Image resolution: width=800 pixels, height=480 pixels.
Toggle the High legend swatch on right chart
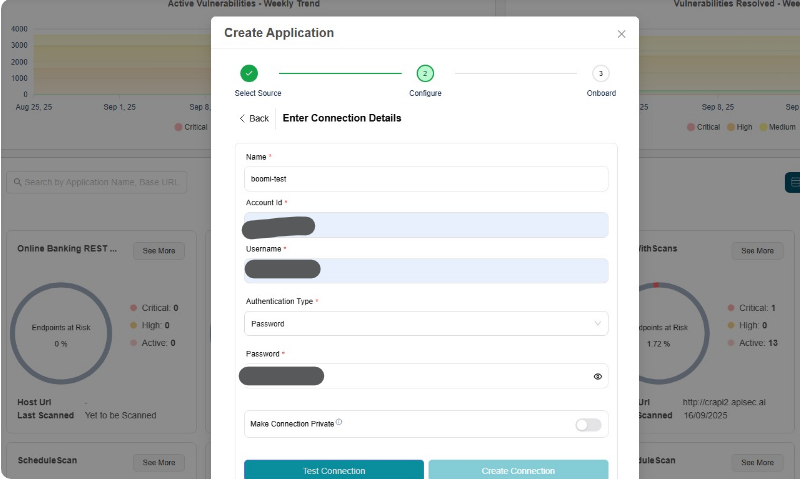coord(732,127)
